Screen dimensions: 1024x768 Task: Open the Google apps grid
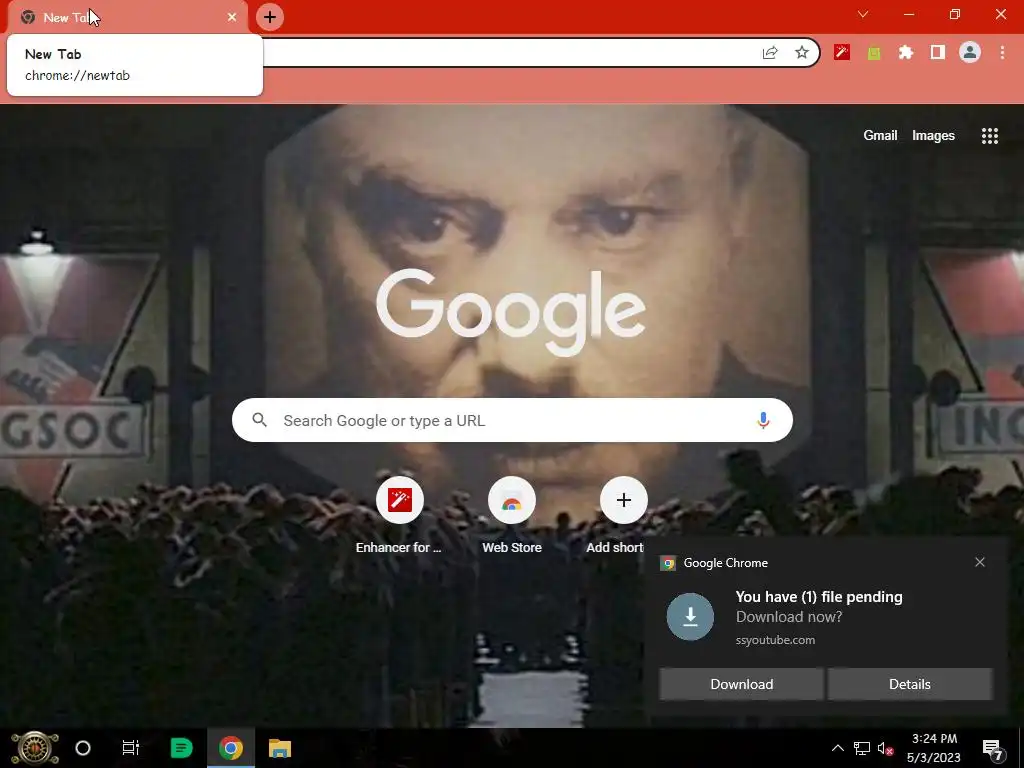(x=989, y=136)
